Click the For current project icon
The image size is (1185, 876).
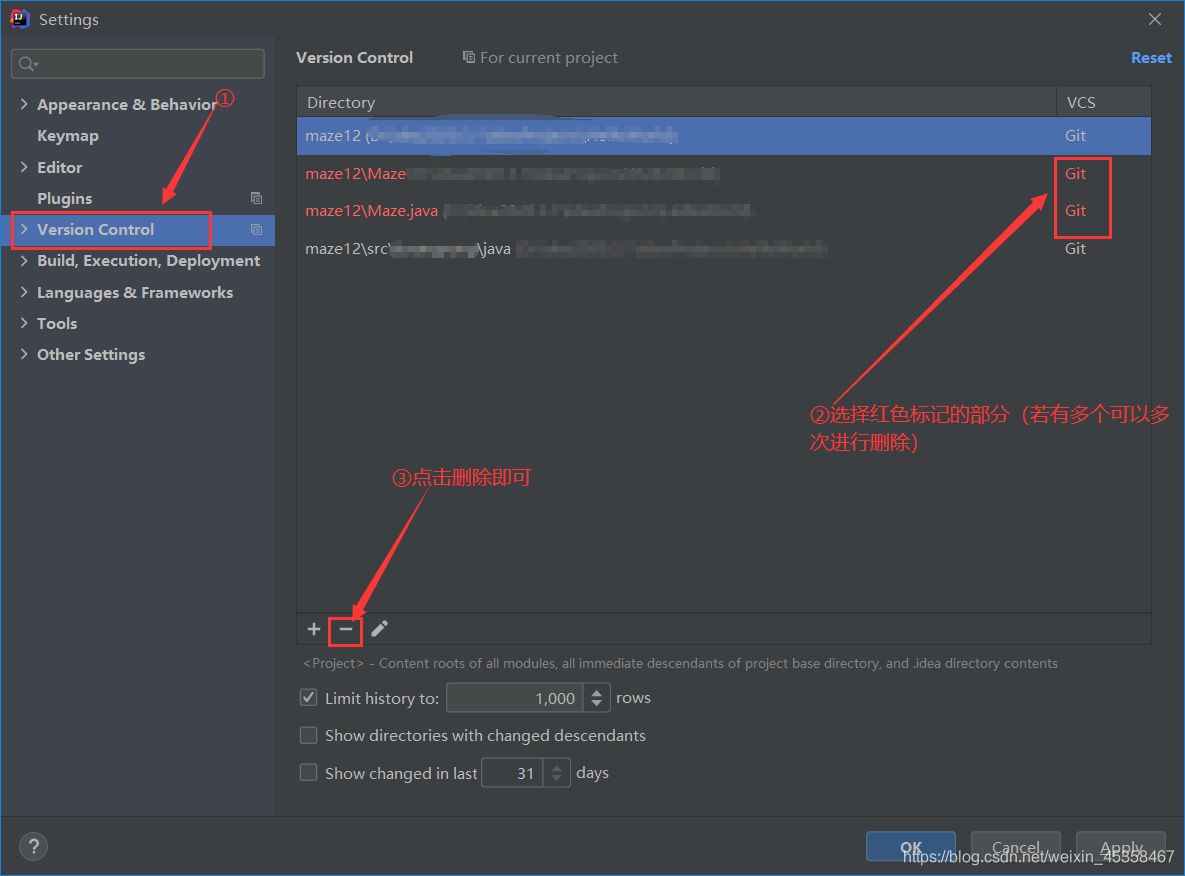(x=468, y=57)
